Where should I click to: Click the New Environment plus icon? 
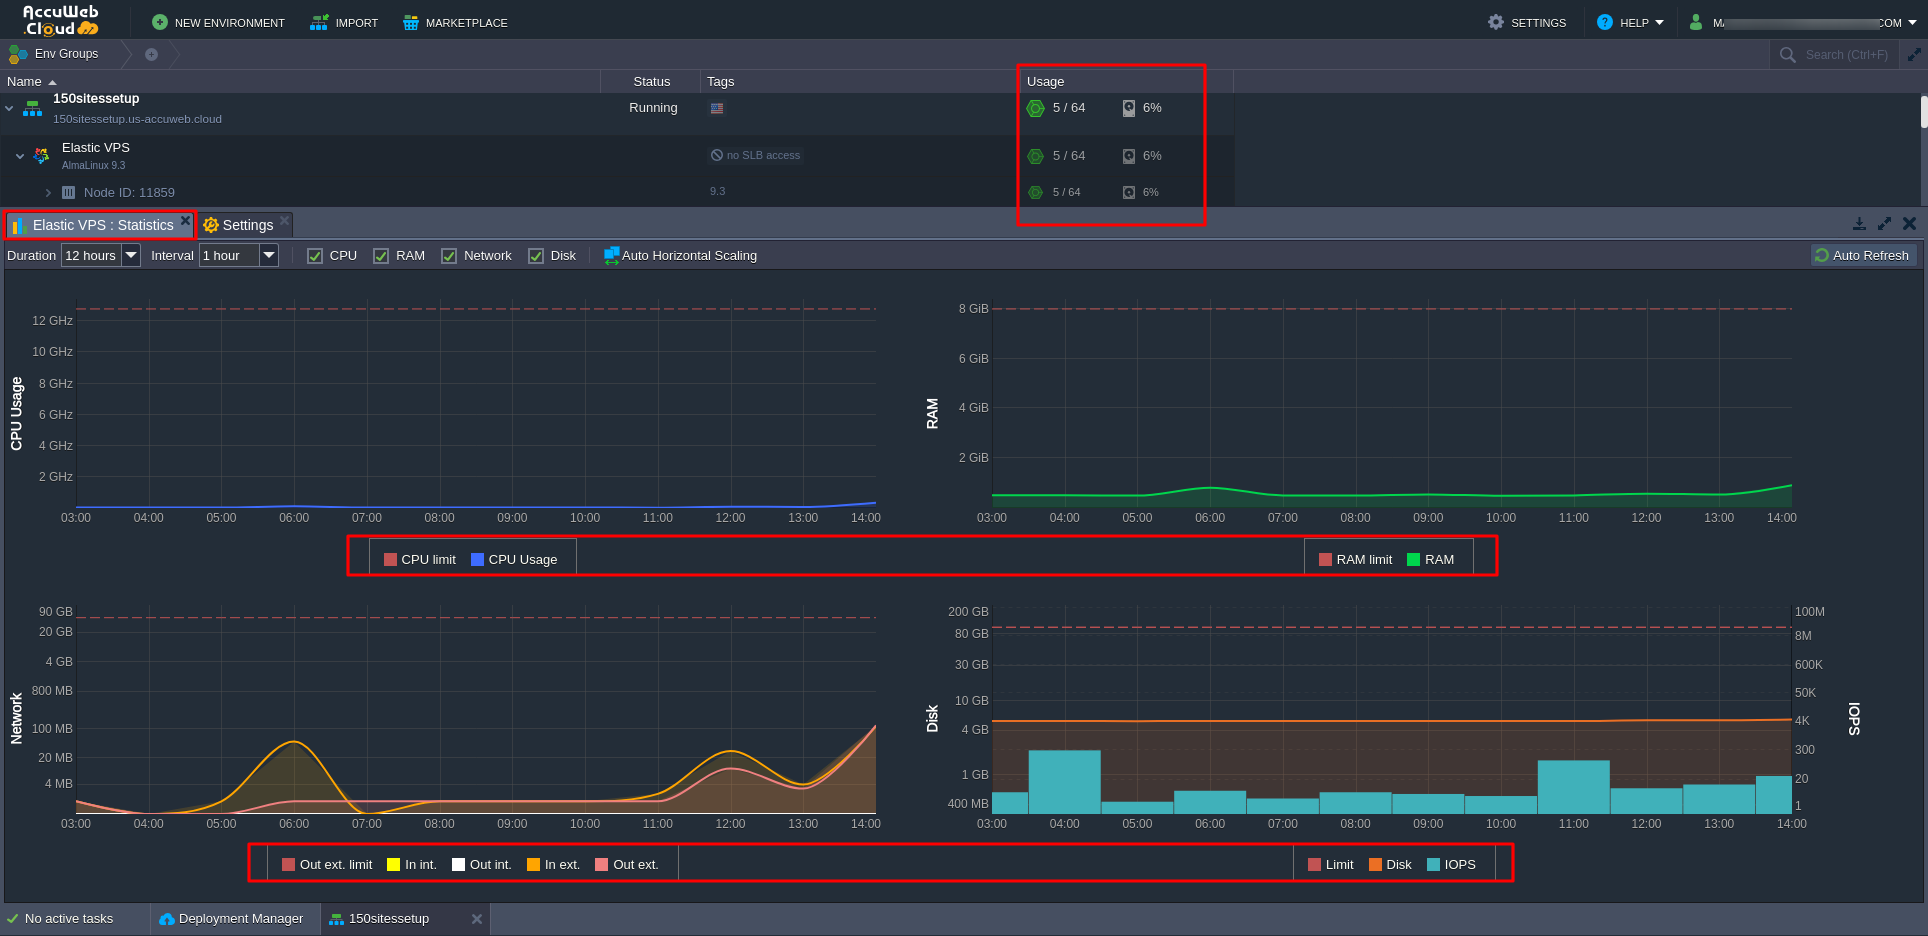160,22
